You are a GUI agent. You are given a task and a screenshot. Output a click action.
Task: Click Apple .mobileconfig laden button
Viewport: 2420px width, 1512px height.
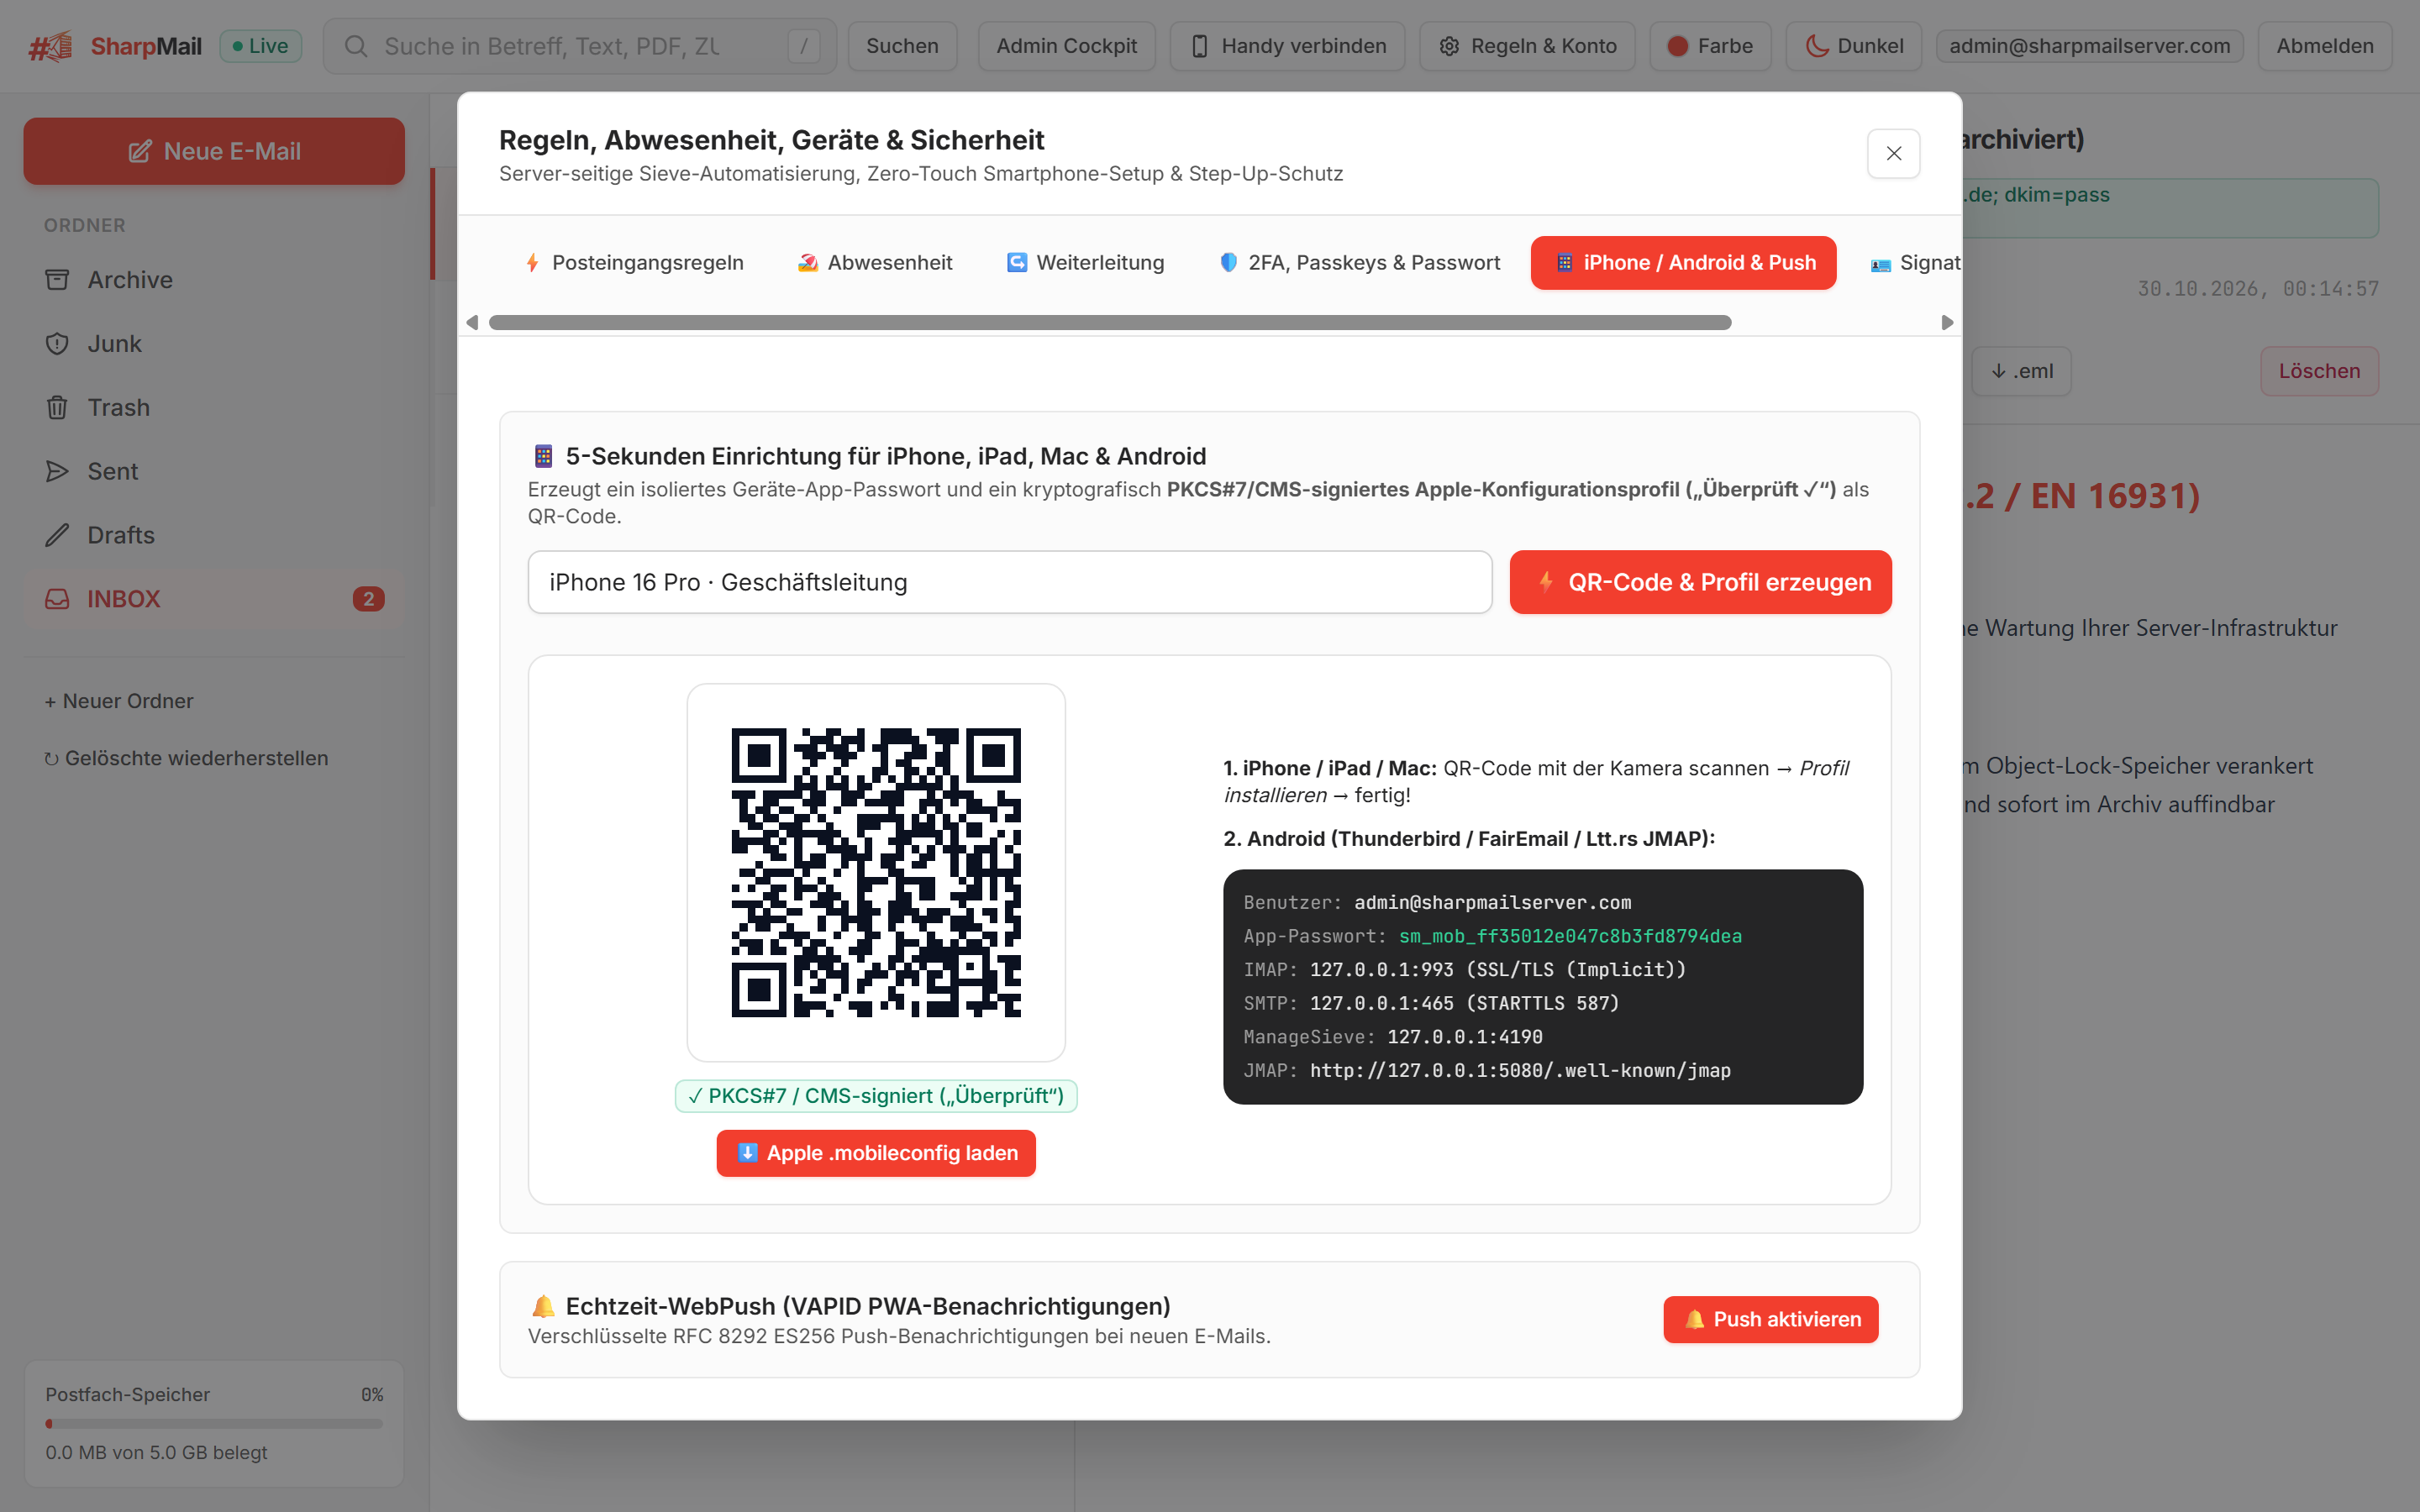[876, 1153]
